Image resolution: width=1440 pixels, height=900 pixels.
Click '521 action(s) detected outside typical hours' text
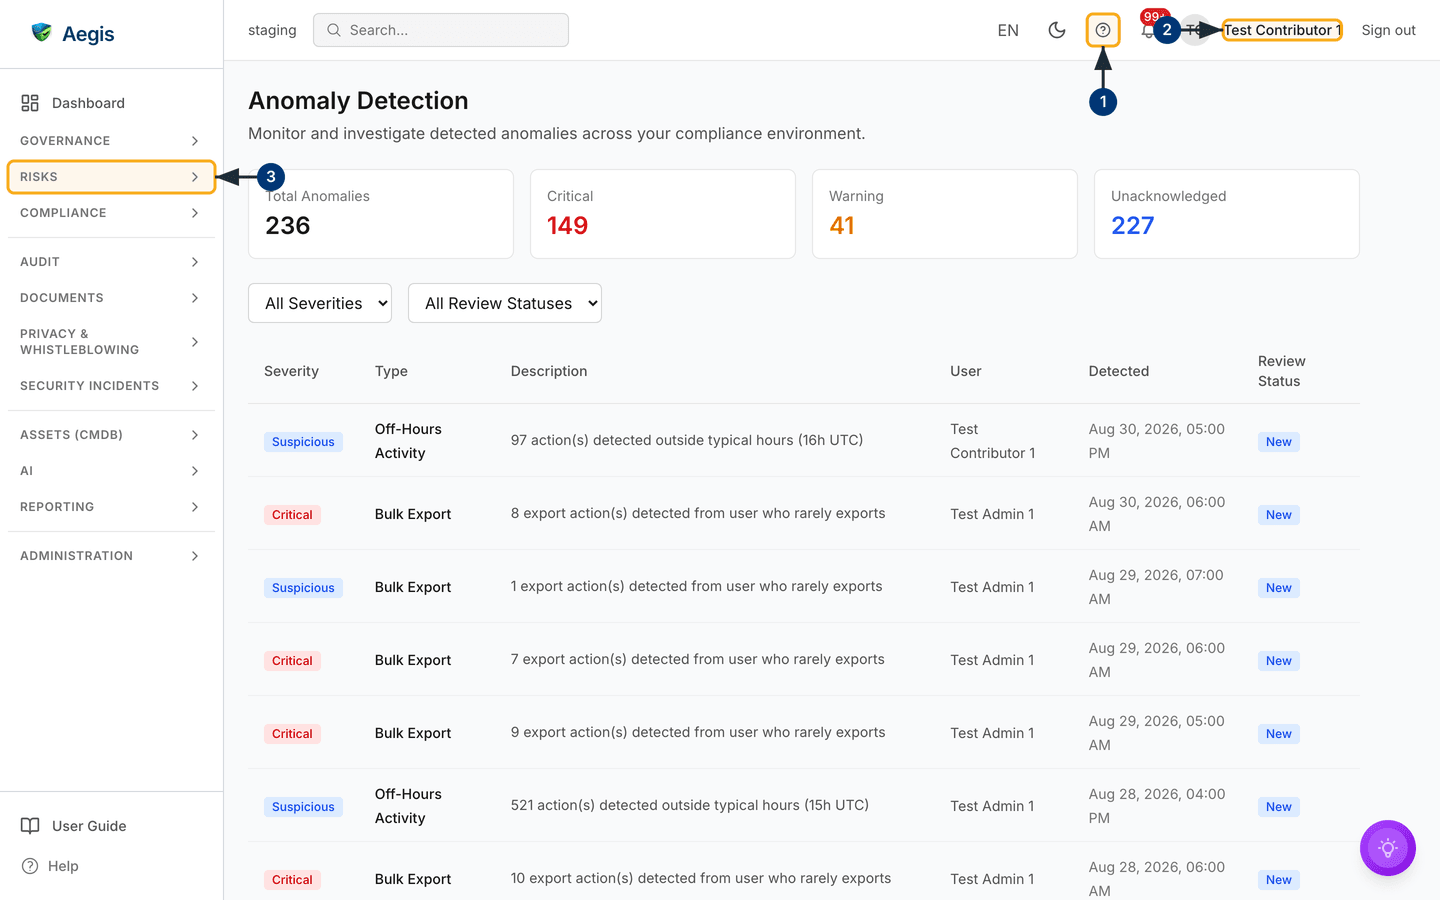690,805
